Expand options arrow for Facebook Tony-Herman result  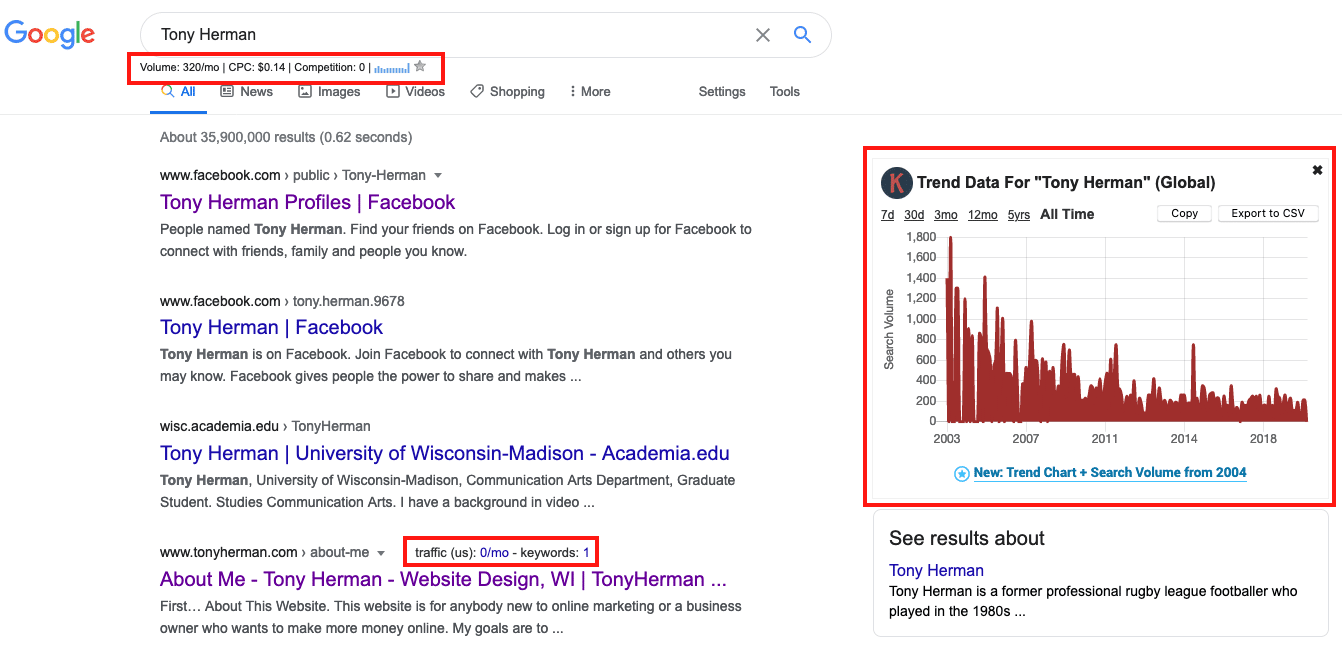[438, 176]
